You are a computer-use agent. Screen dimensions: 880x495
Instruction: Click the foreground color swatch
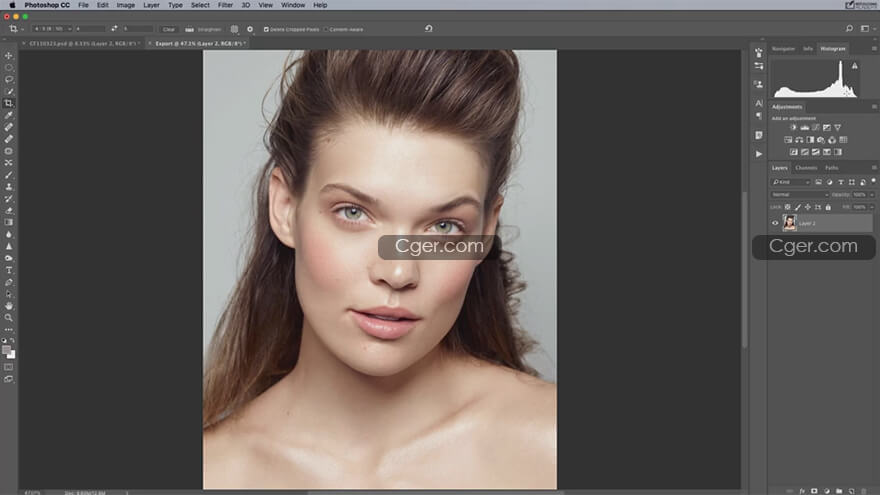(x=7, y=350)
